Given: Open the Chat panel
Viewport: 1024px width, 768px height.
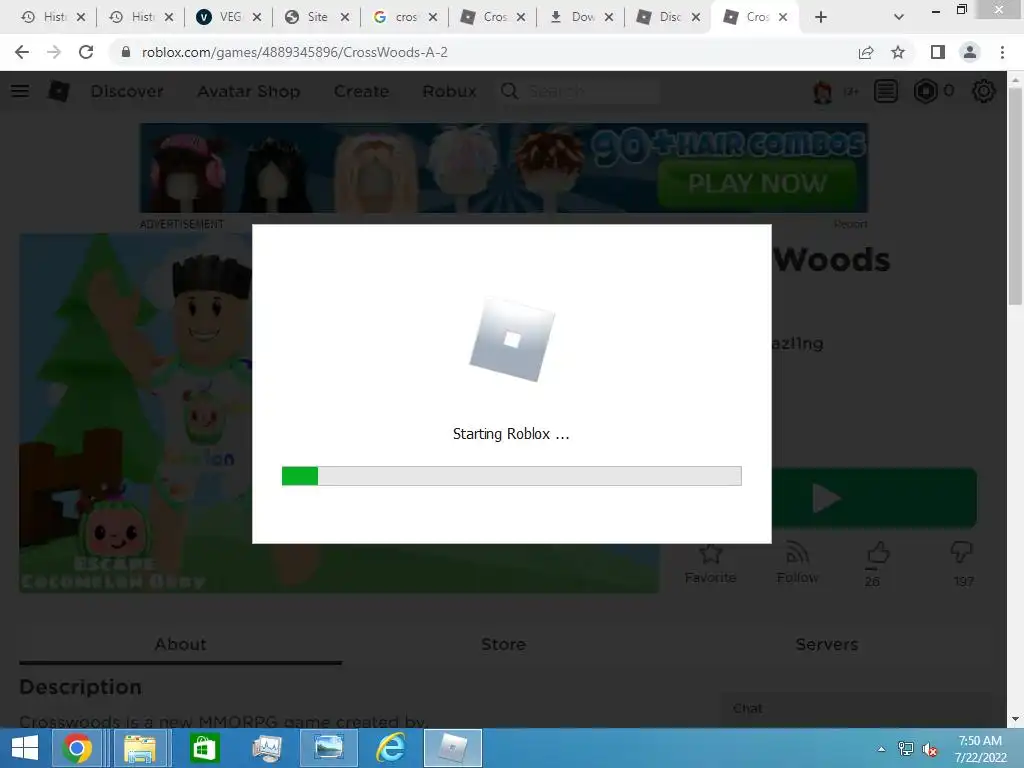Looking at the screenshot, I should tap(854, 709).
